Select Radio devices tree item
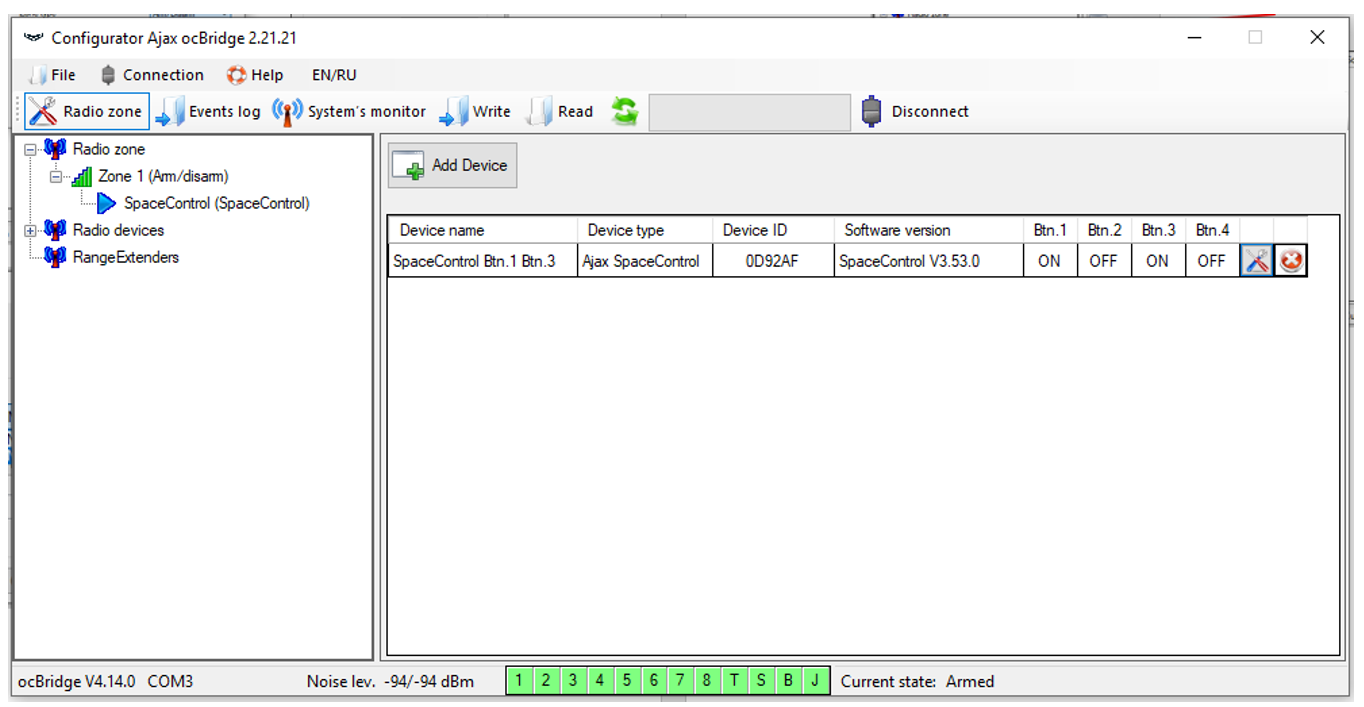Screen dimensions: 1364x707 click(x=118, y=230)
